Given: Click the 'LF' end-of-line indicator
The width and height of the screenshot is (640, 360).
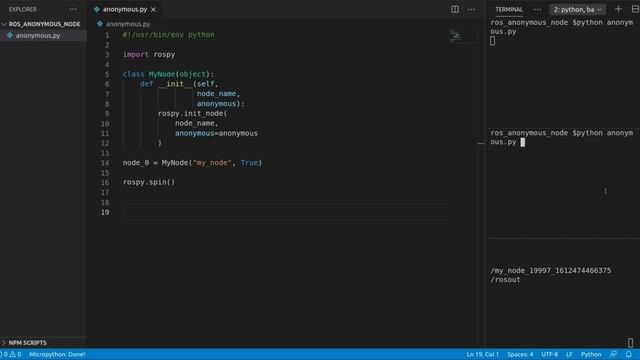Looking at the screenshot, I should point(569,354).
